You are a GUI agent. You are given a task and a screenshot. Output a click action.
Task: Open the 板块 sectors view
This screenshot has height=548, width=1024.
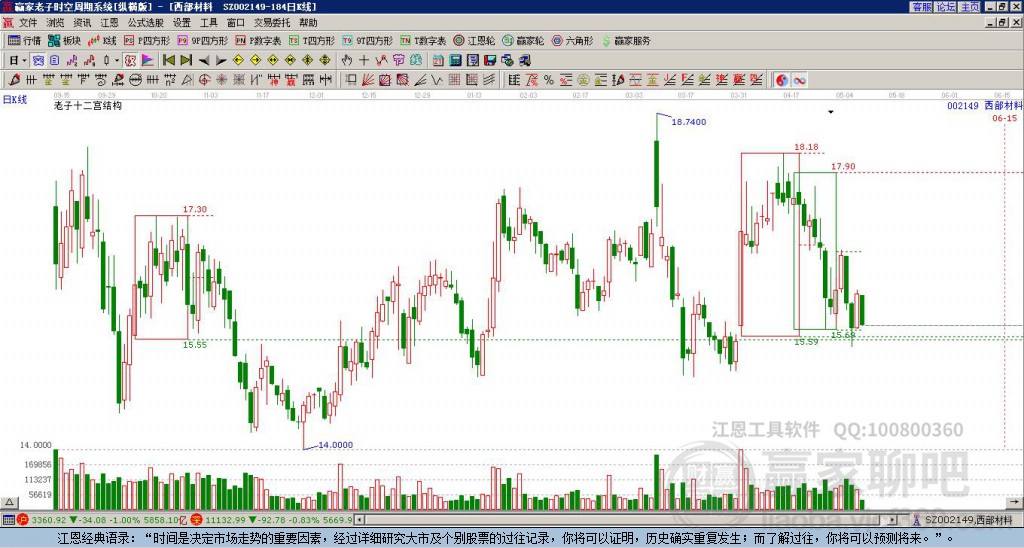(x=64, y=40)
